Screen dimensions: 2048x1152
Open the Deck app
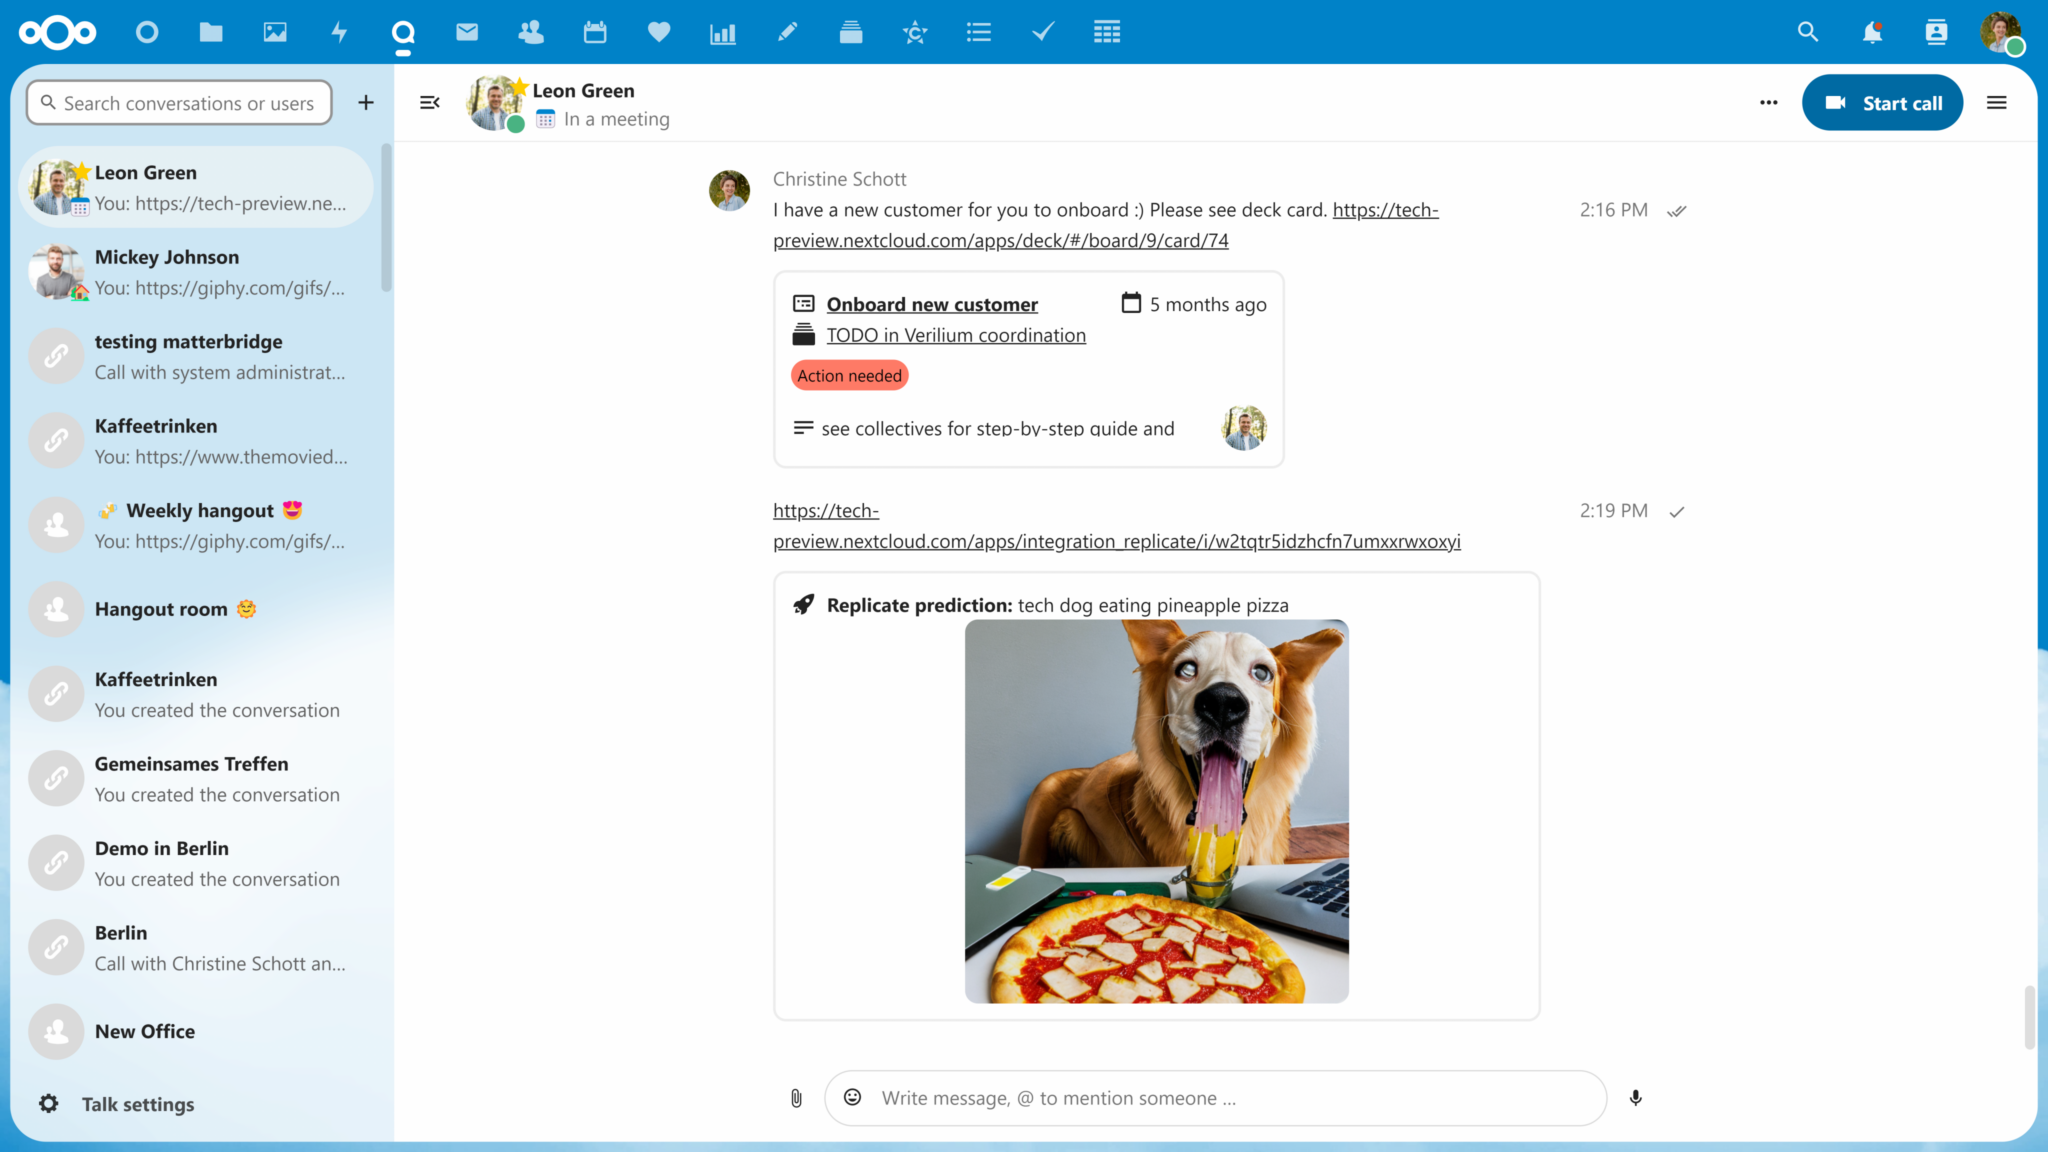click(851, 31)
